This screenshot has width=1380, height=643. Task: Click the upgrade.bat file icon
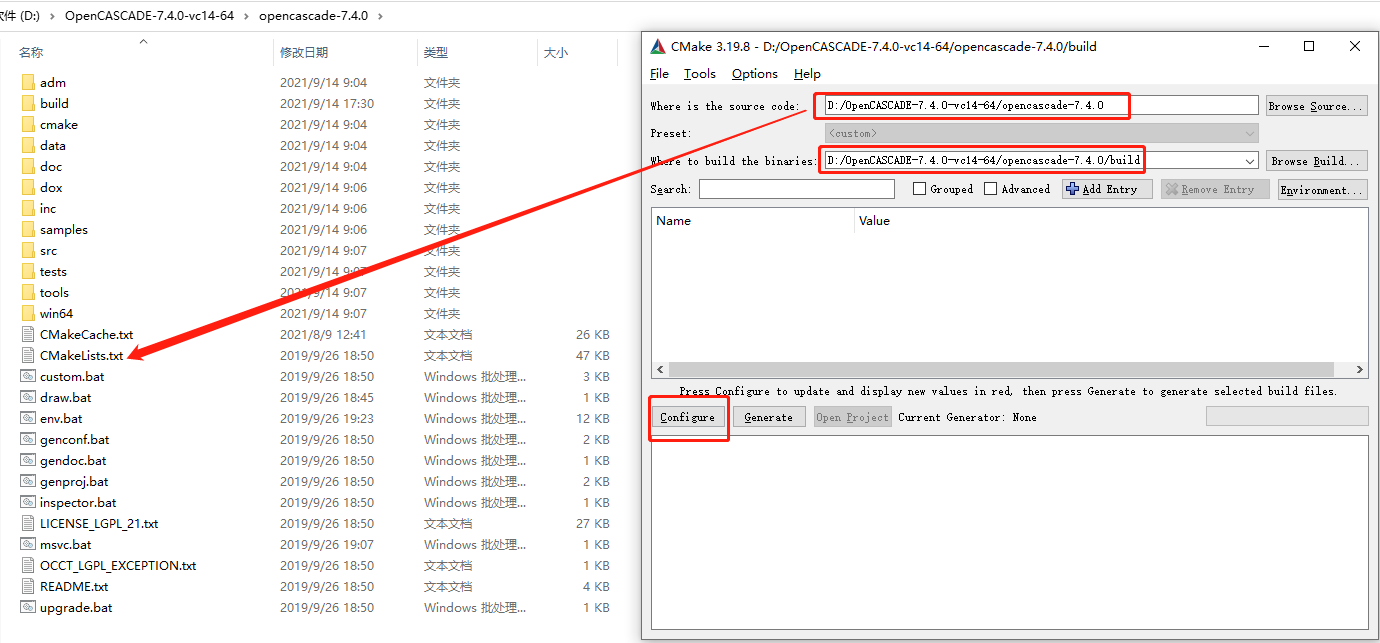[28, 607]
